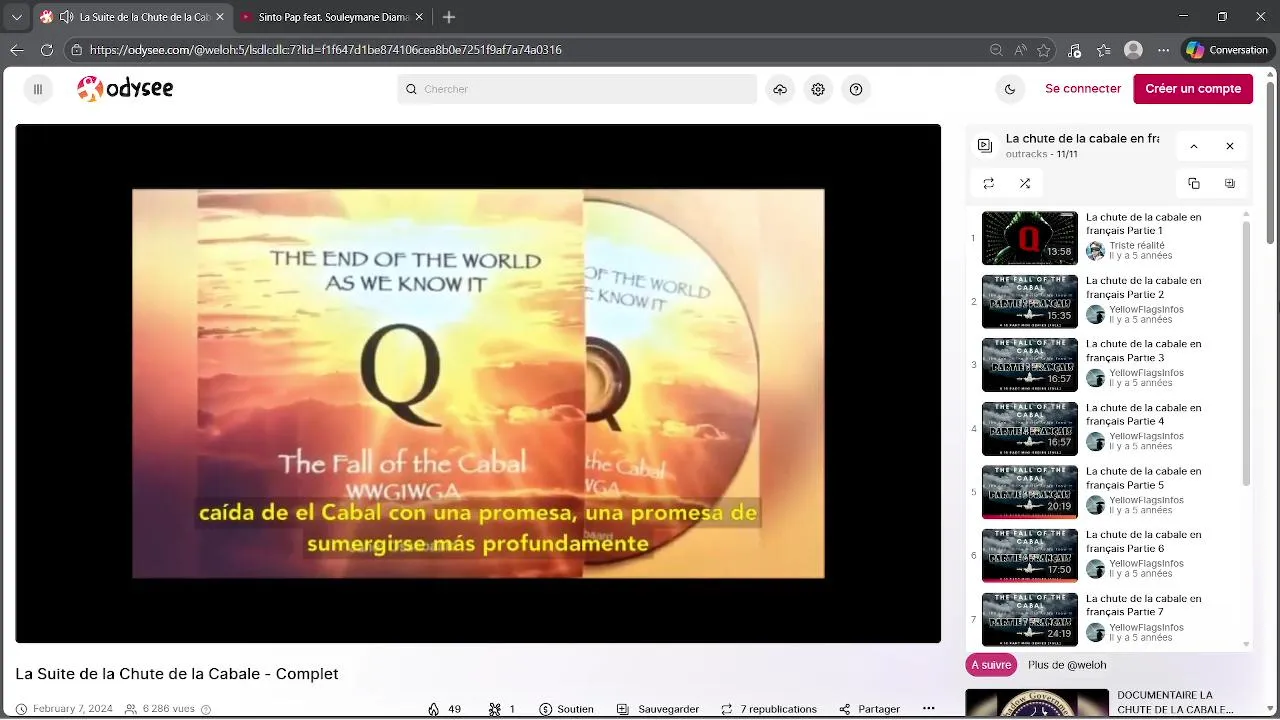Open the browser profile avatar
Screen dimensions: 1280x720
(1133, 49)
